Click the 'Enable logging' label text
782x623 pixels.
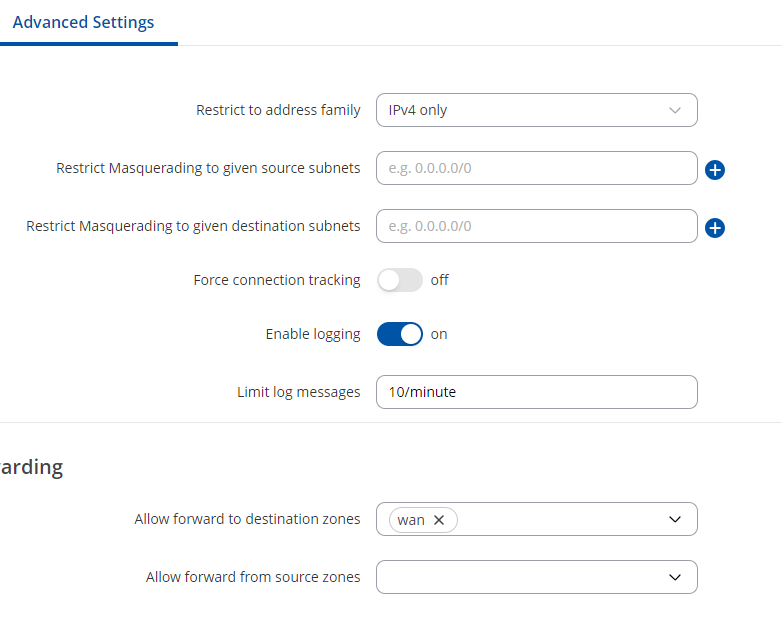313,334
